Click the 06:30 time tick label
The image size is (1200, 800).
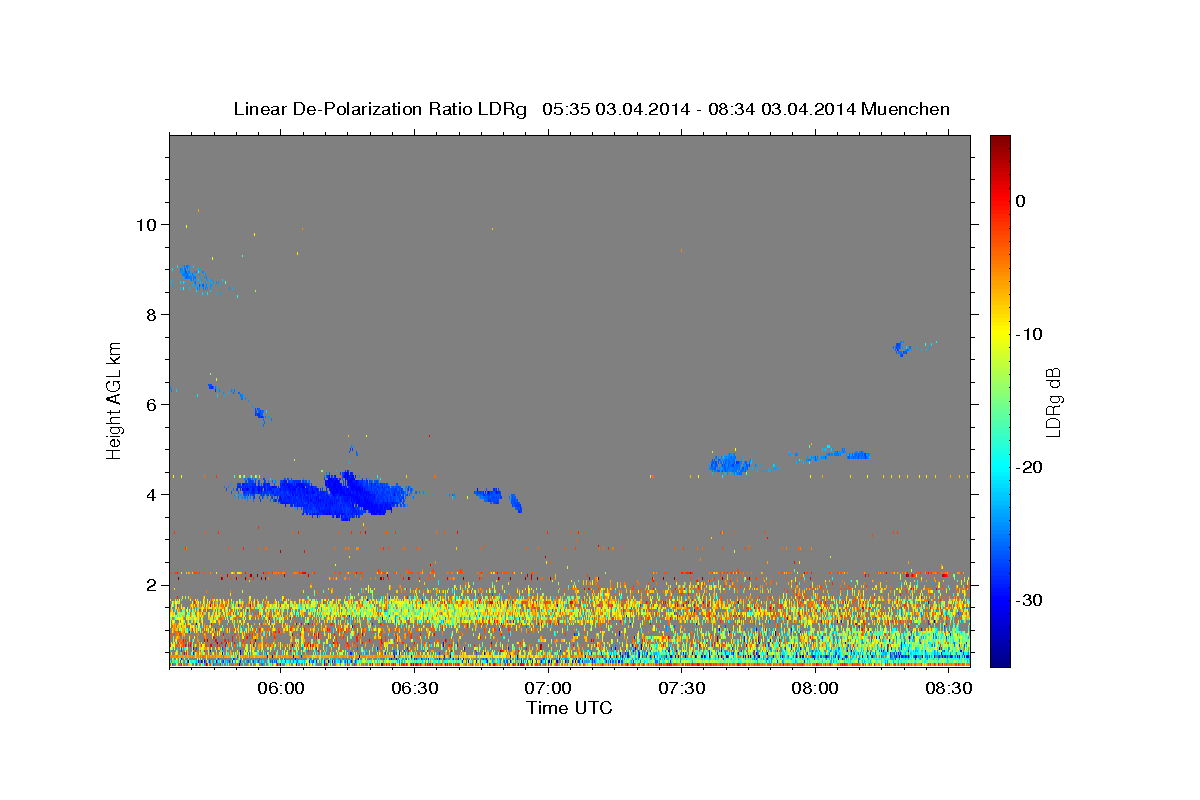coord(414,688)
